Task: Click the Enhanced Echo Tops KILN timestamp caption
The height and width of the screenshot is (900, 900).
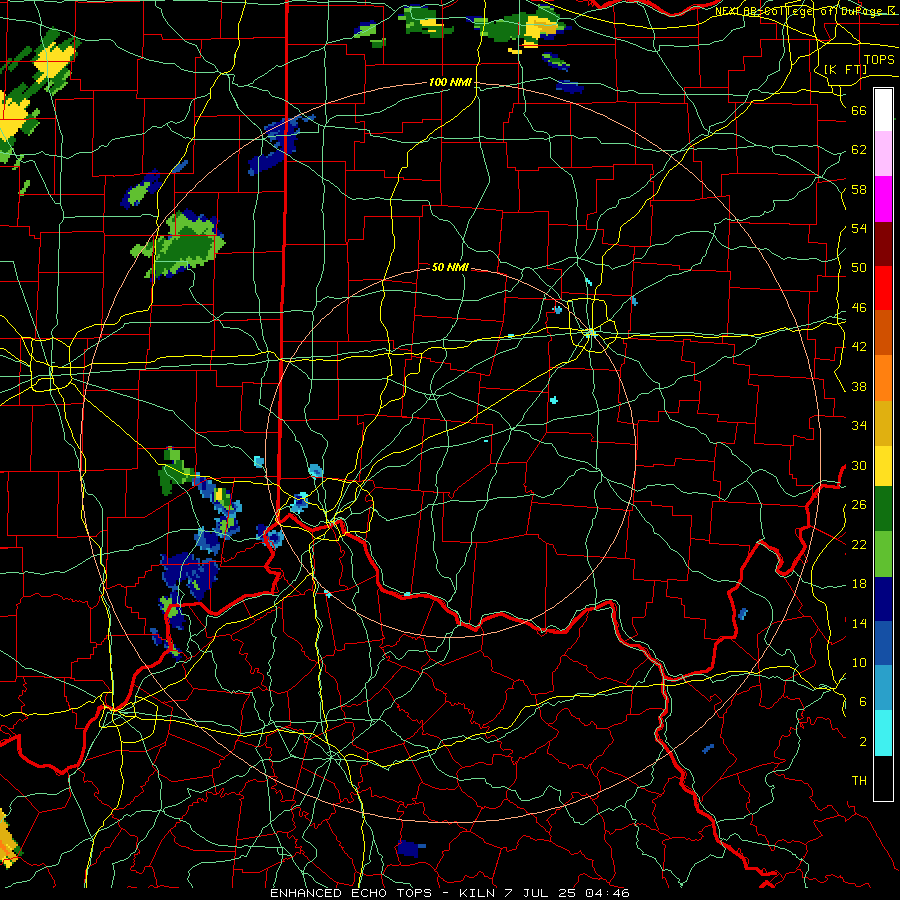Action: 450,893
